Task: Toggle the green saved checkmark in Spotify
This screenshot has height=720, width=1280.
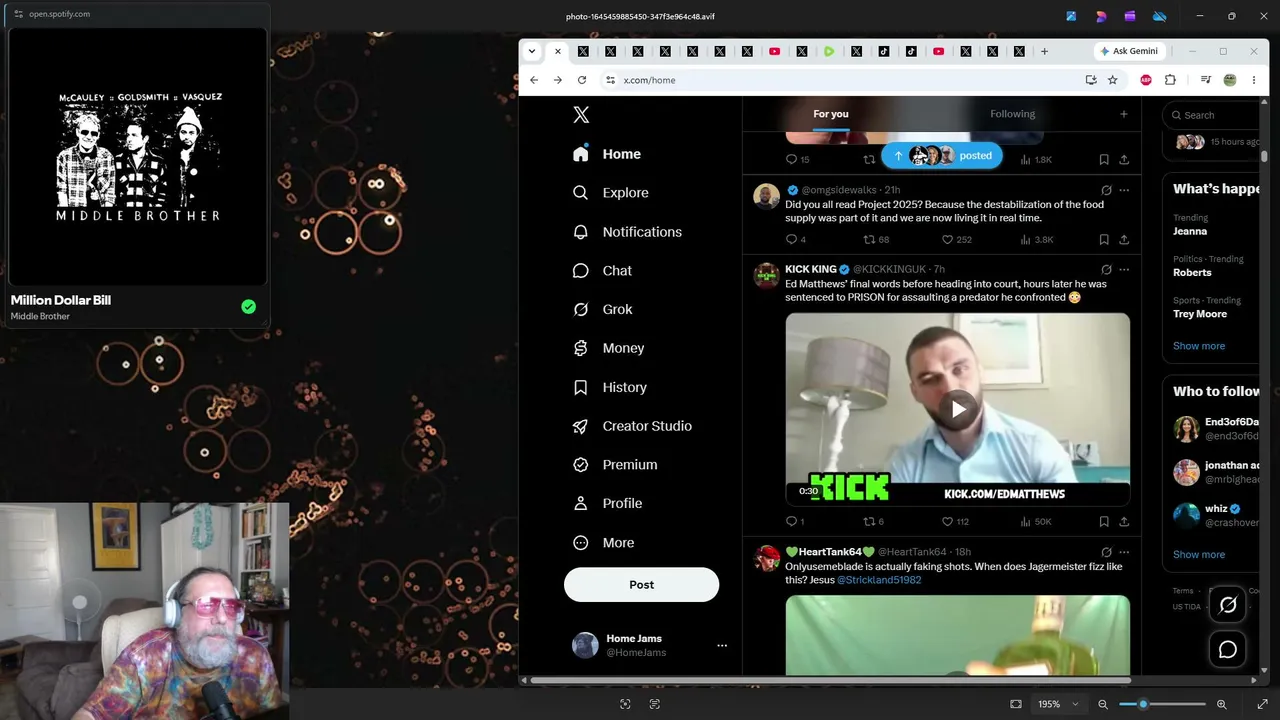Action: pos(248,307)
